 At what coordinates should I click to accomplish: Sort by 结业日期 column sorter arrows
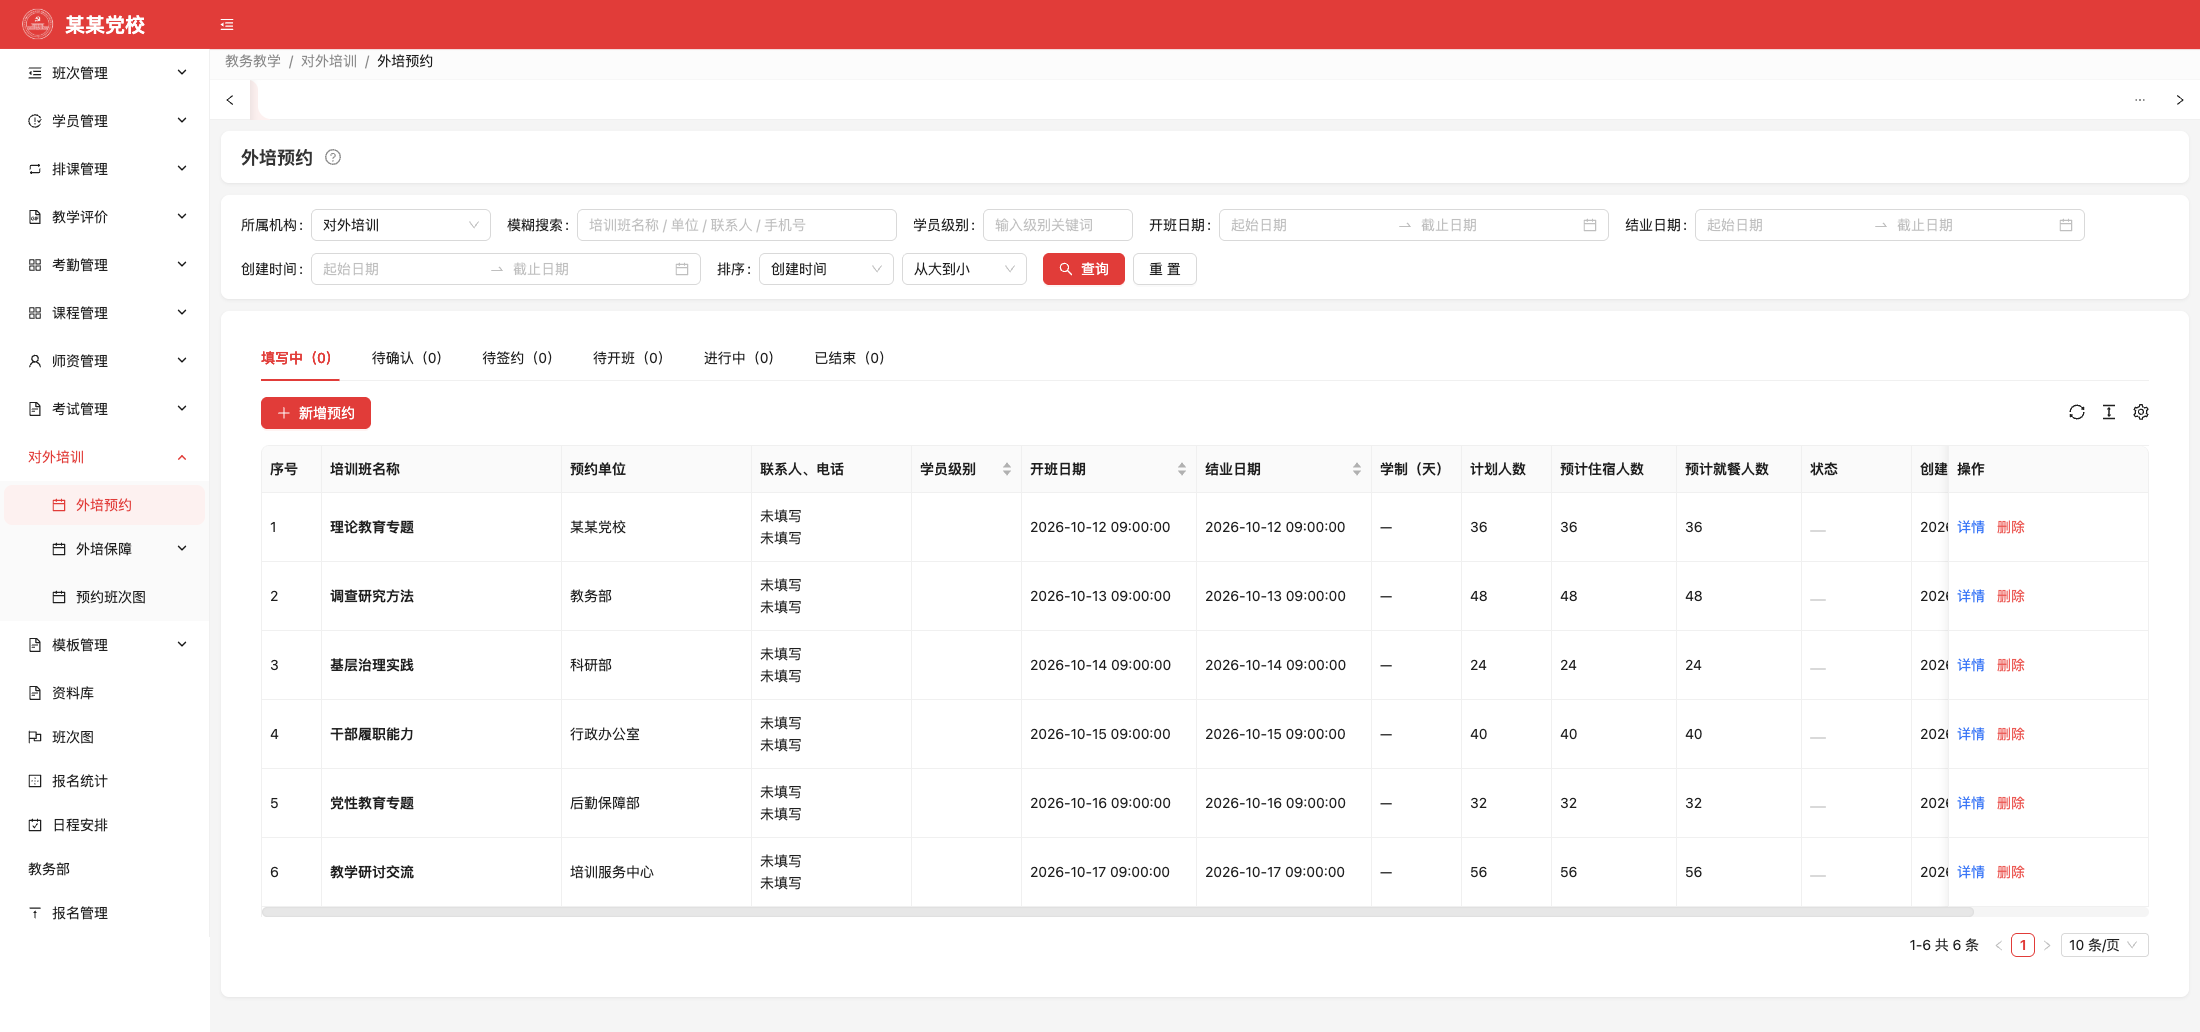tap(1357, 469)
